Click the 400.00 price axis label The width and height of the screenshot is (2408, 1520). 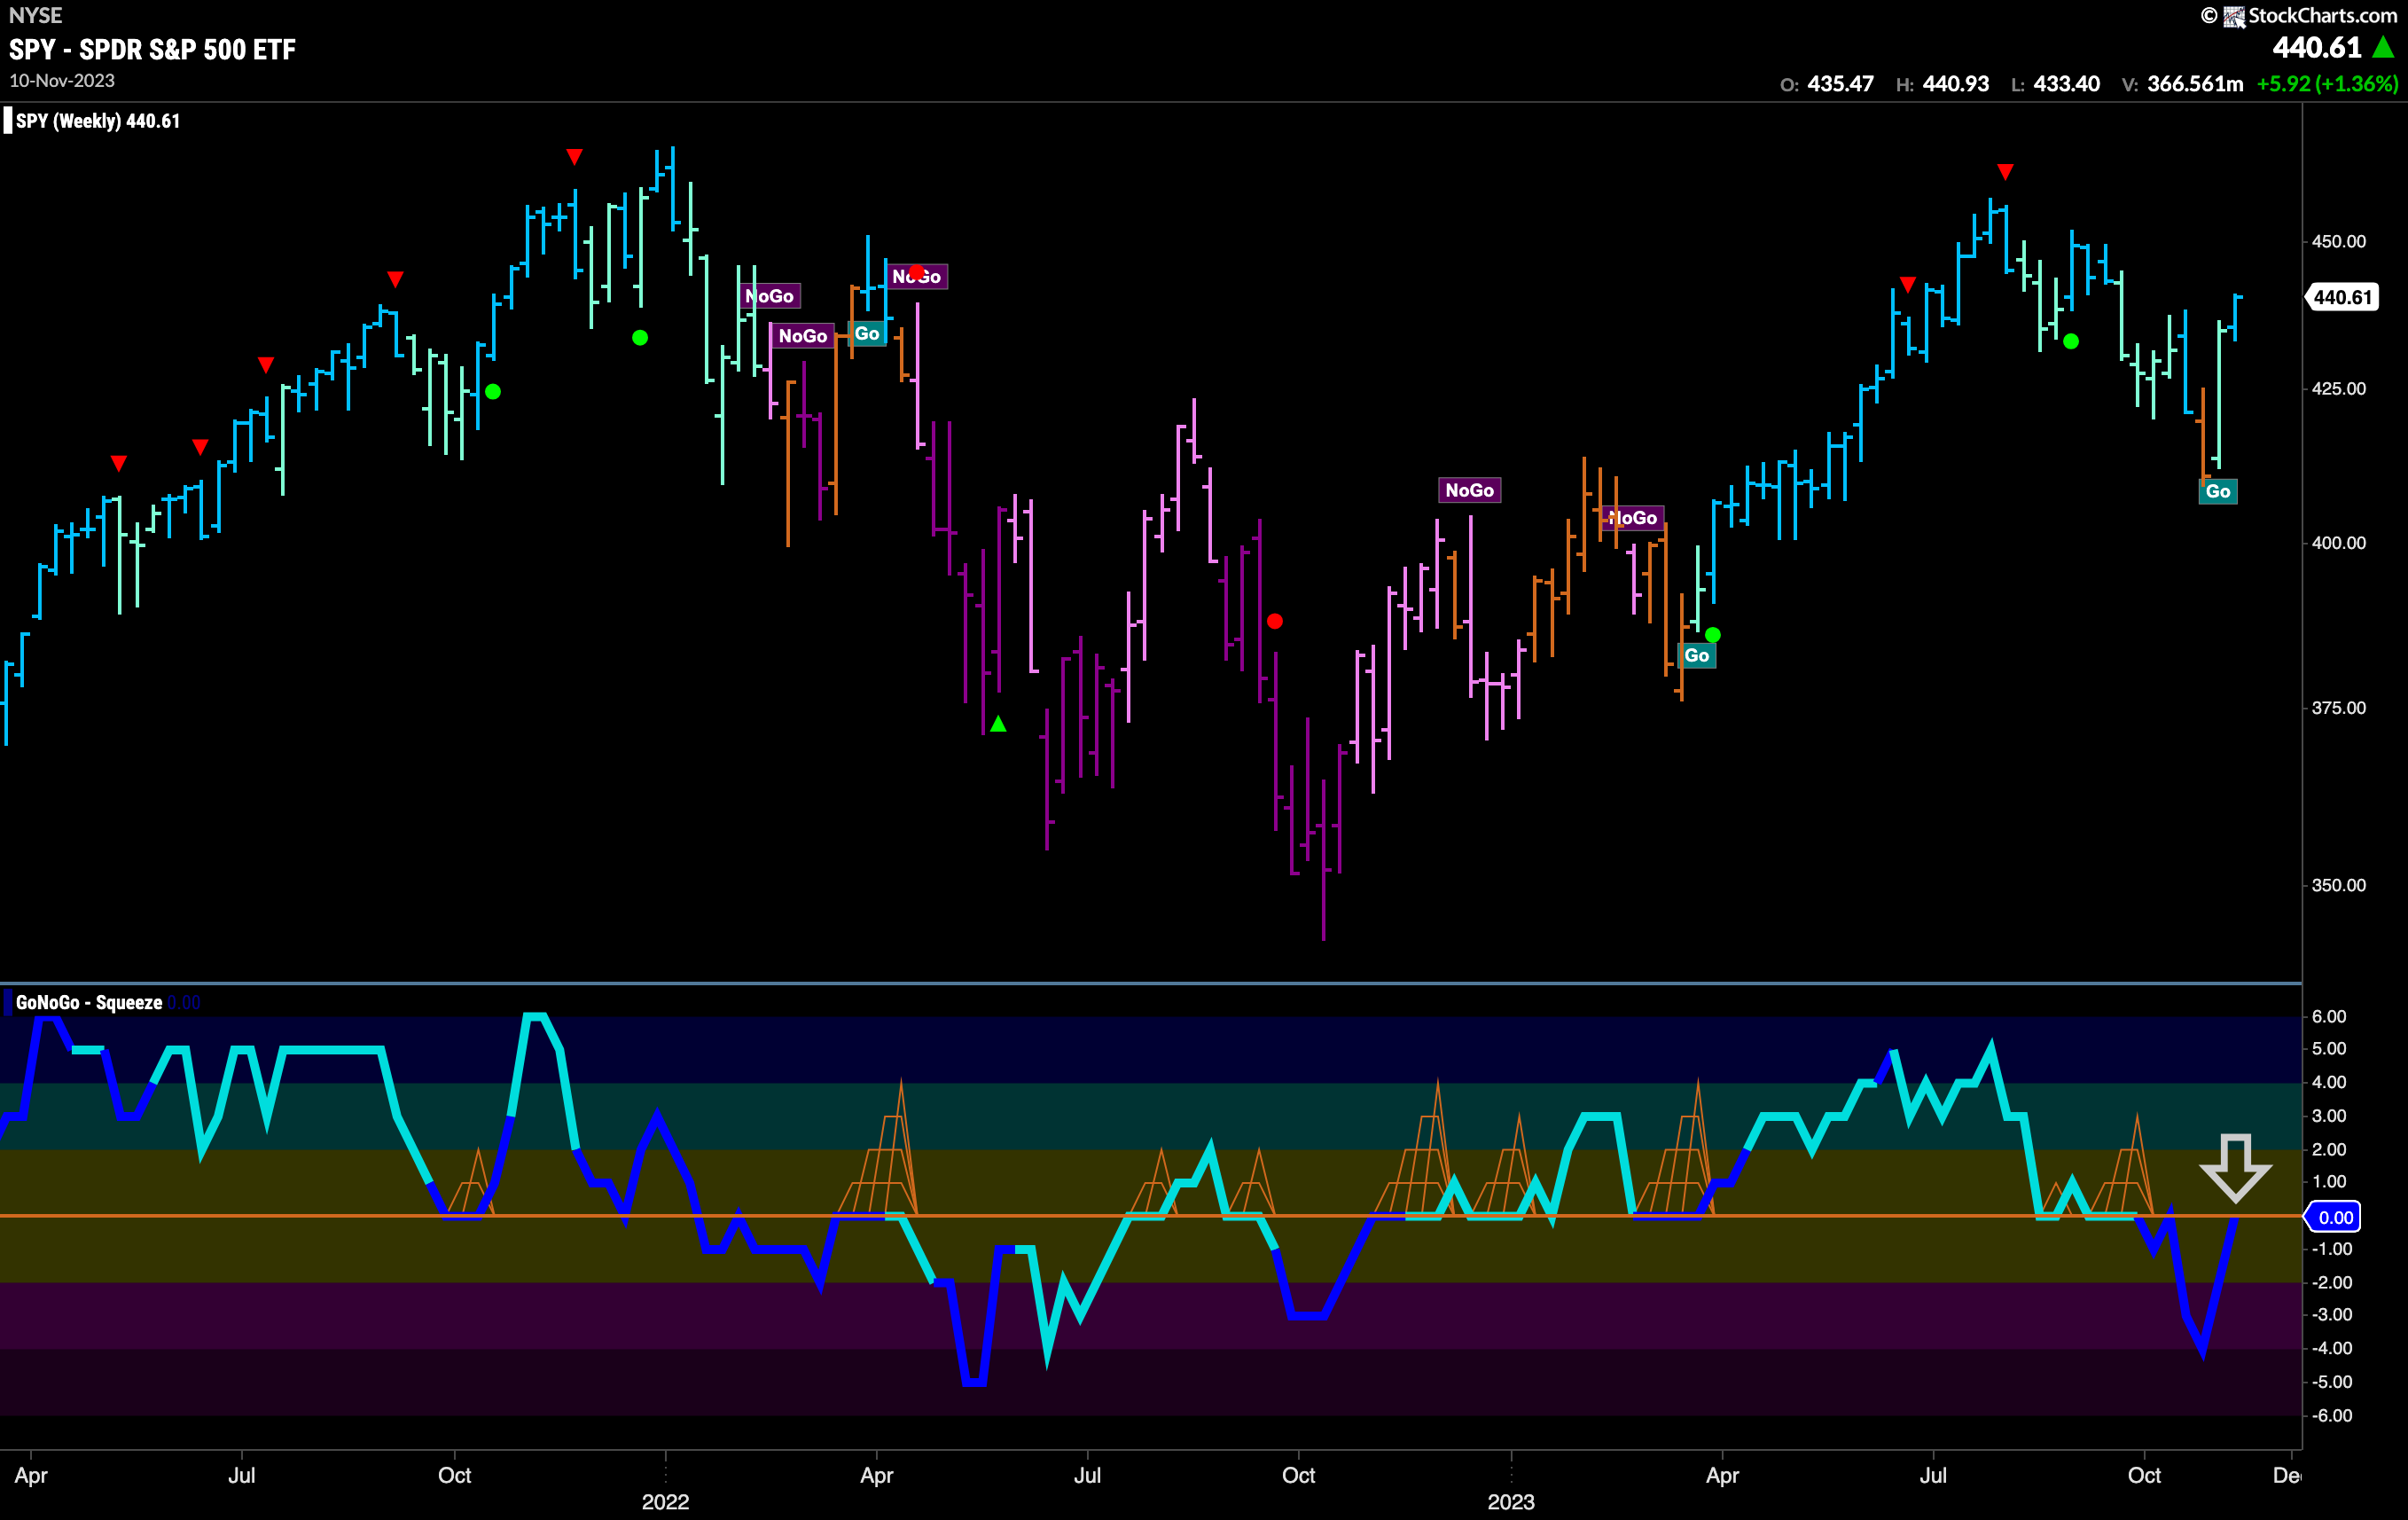point(2339,543)
